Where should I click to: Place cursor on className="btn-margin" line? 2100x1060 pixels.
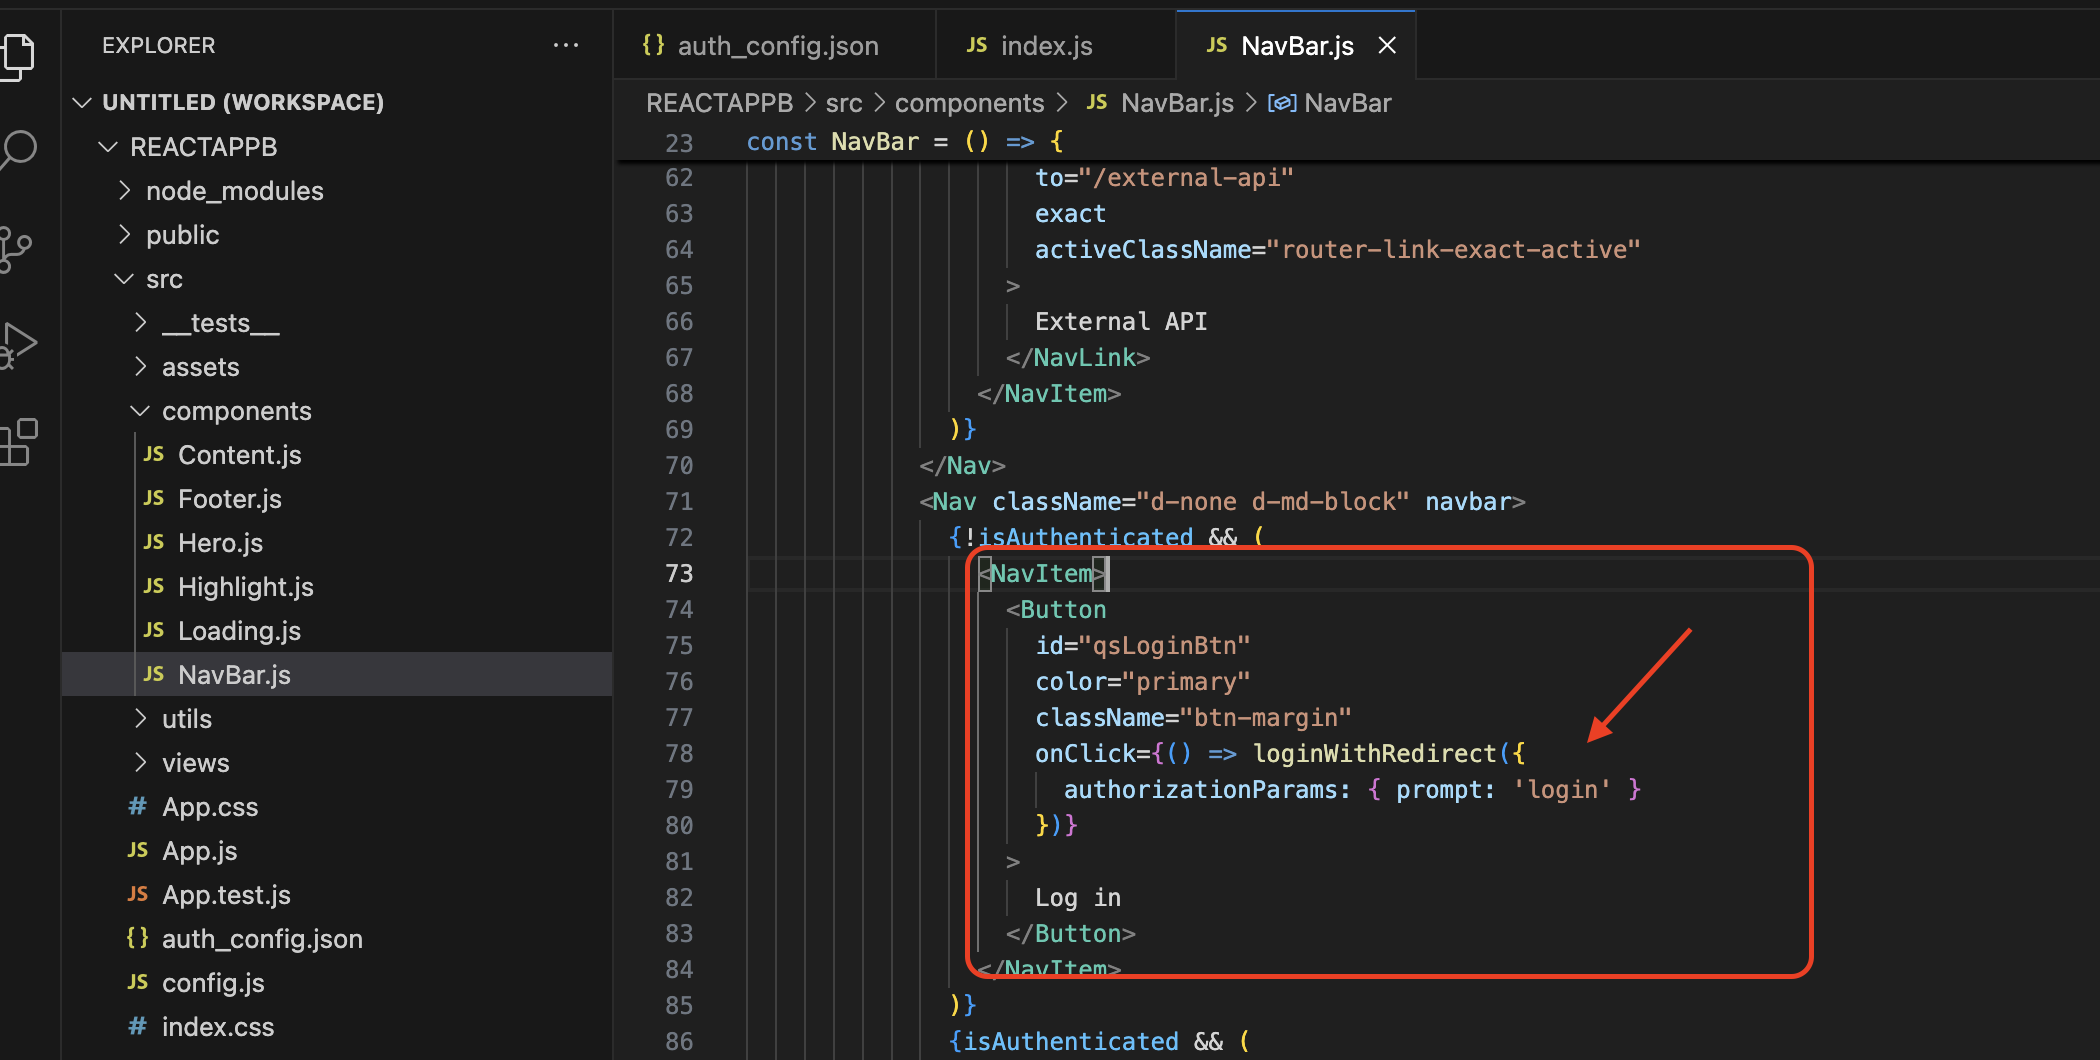click(x=1193, y=717)
